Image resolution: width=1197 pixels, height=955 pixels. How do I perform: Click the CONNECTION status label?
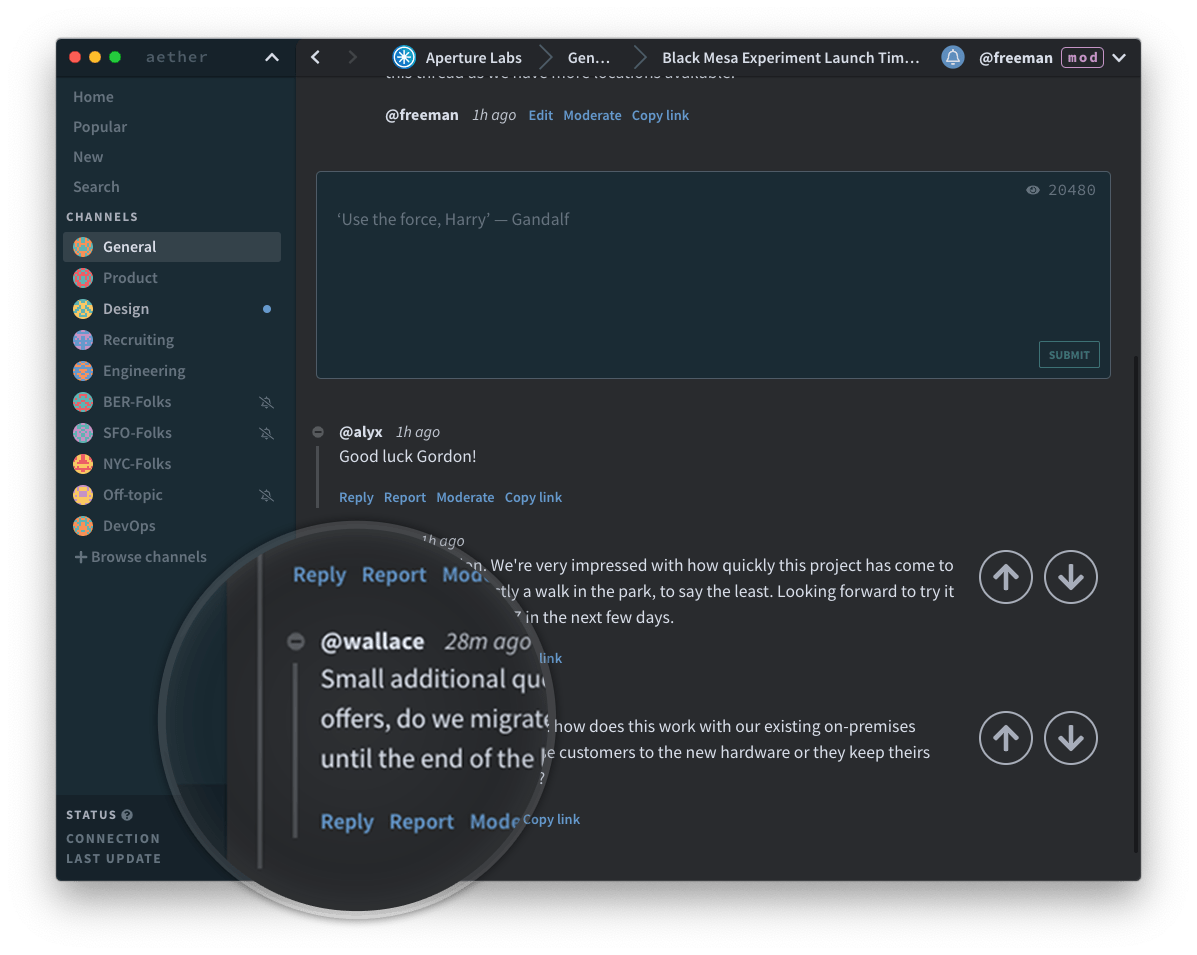coord(113,838)
